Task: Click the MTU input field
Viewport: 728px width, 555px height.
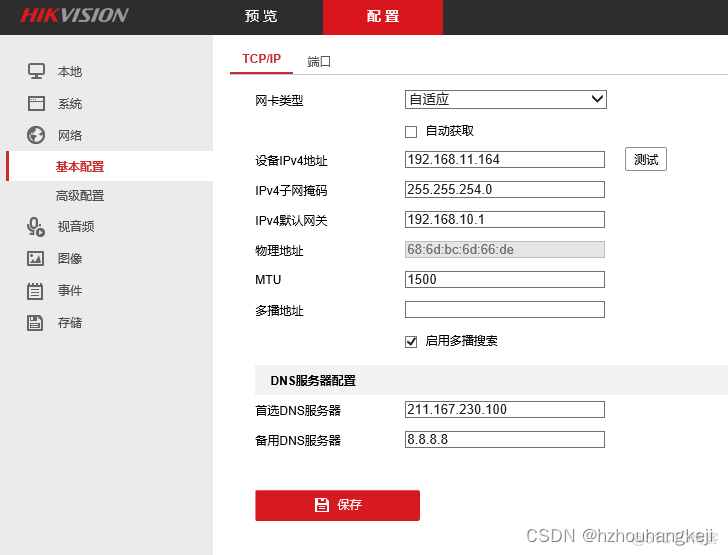Action: (x=505, y=280)
